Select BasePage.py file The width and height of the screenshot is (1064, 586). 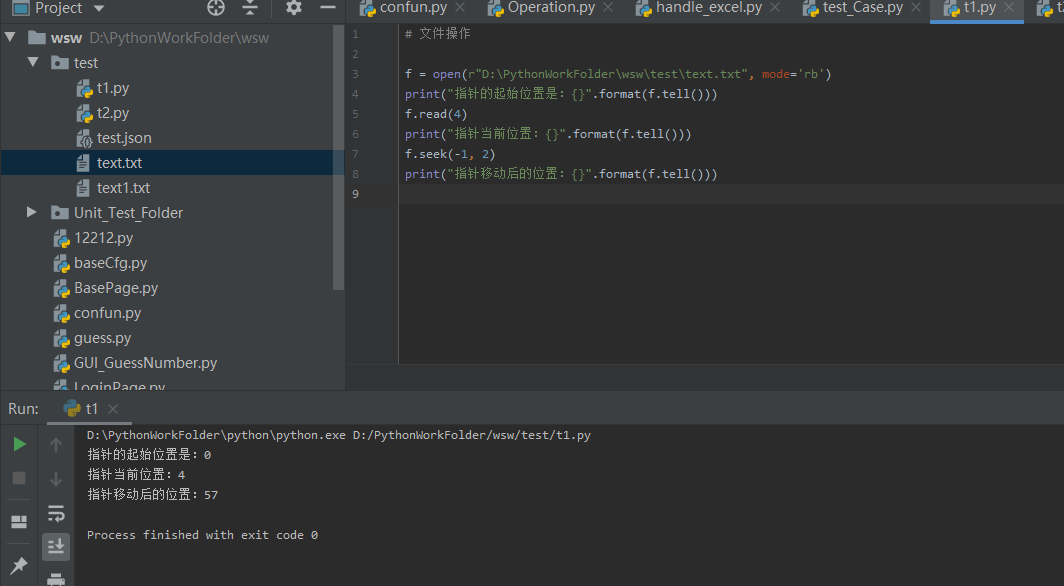click(116, 288)
